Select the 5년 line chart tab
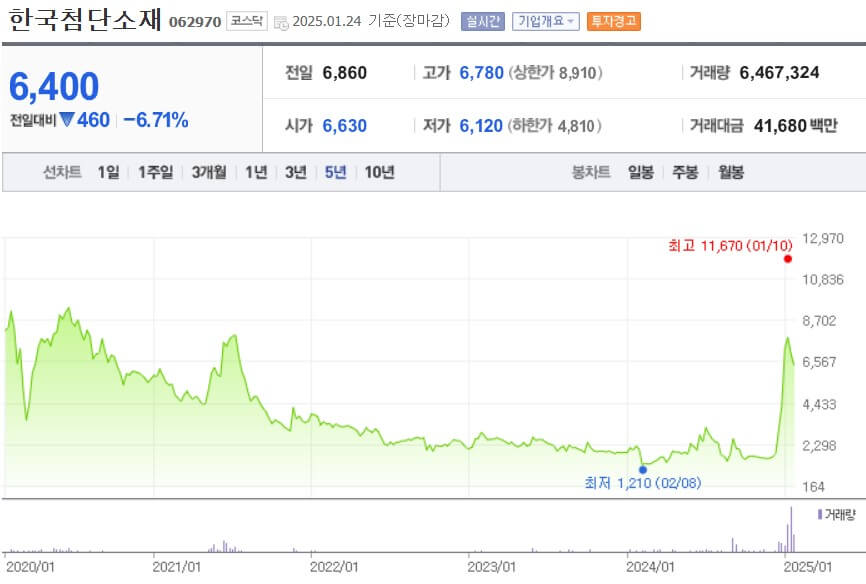The image size is (866, 584). point(335,172)
